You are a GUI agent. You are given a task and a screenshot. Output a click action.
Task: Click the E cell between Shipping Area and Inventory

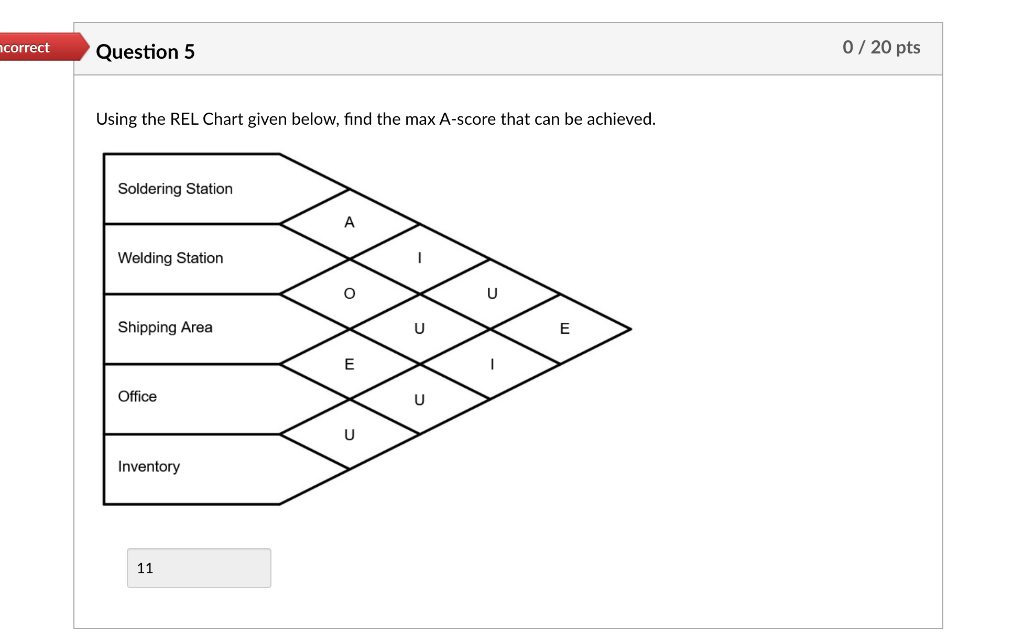[x=565, y=328]
